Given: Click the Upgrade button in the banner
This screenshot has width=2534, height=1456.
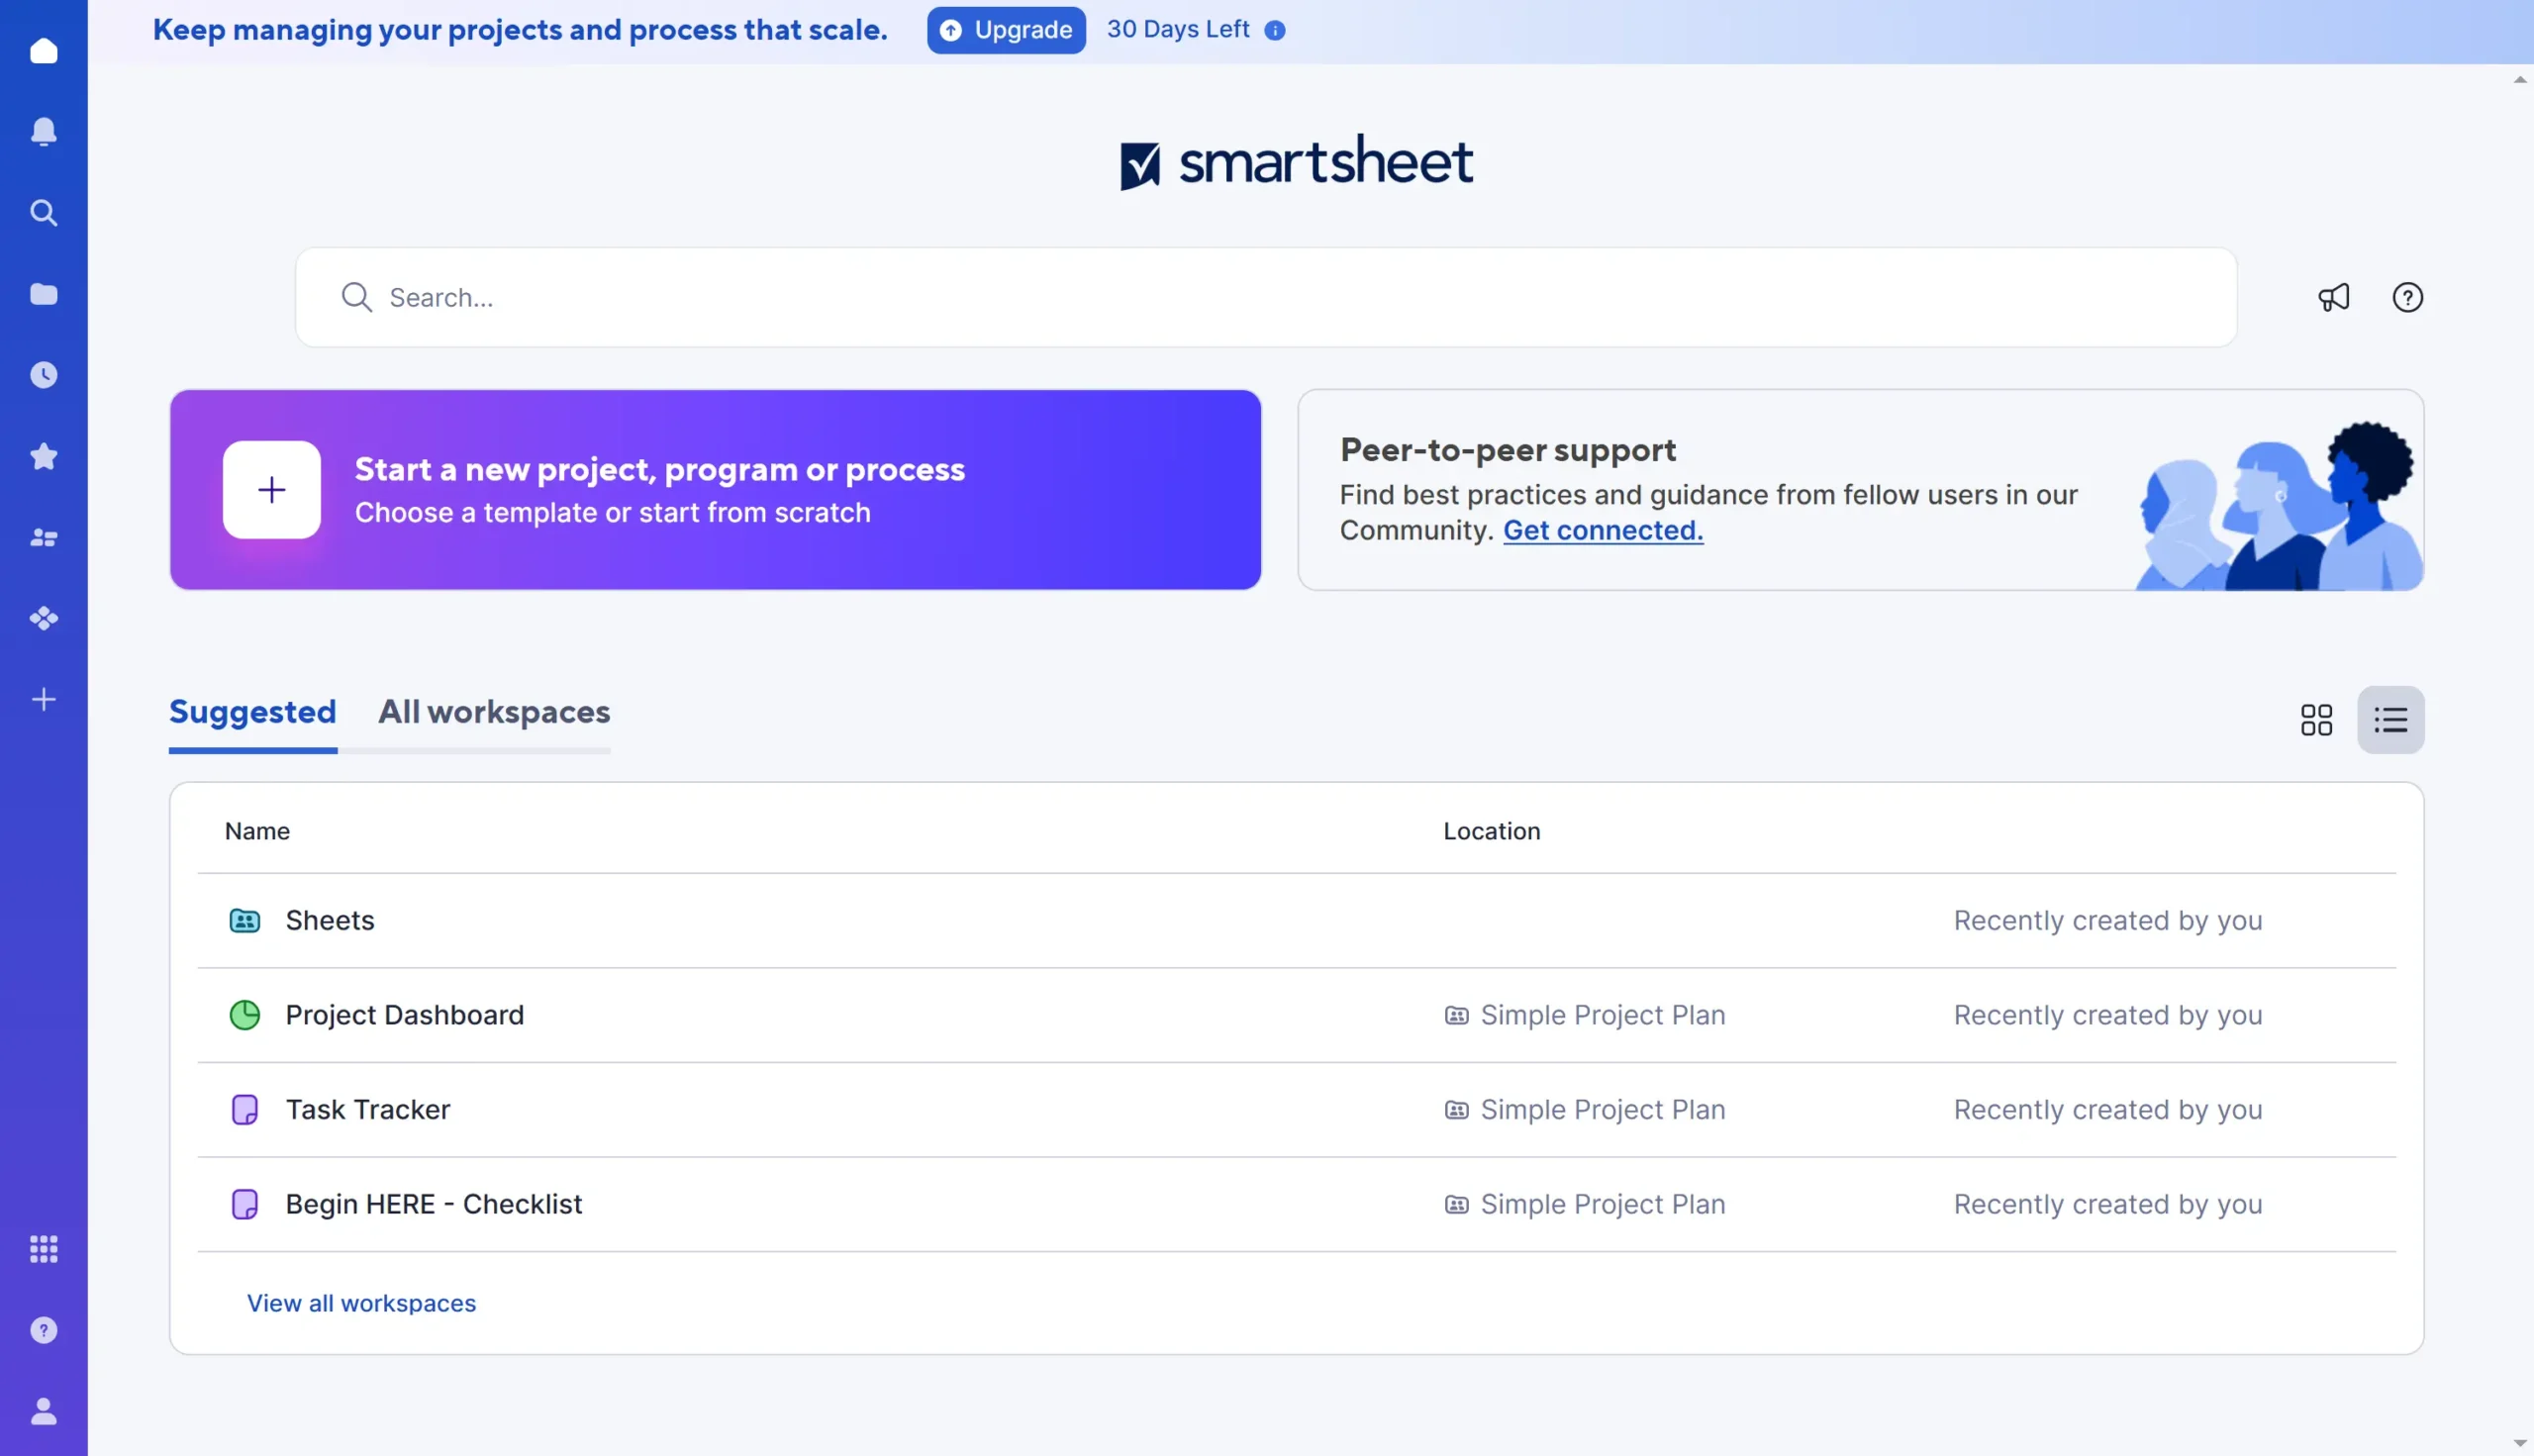Looking at the screenshot, I should (x=1006, y=30).
